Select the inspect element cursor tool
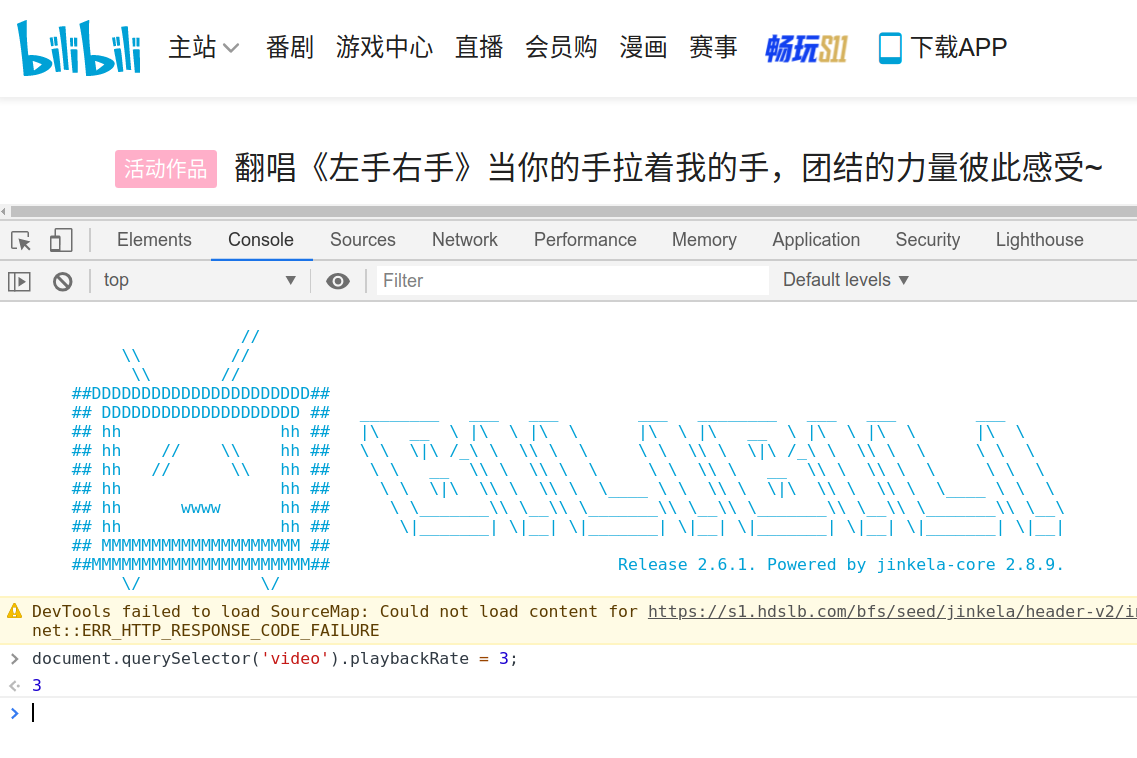This screenshot has height=758, width=1137. (x=18, y=240)
